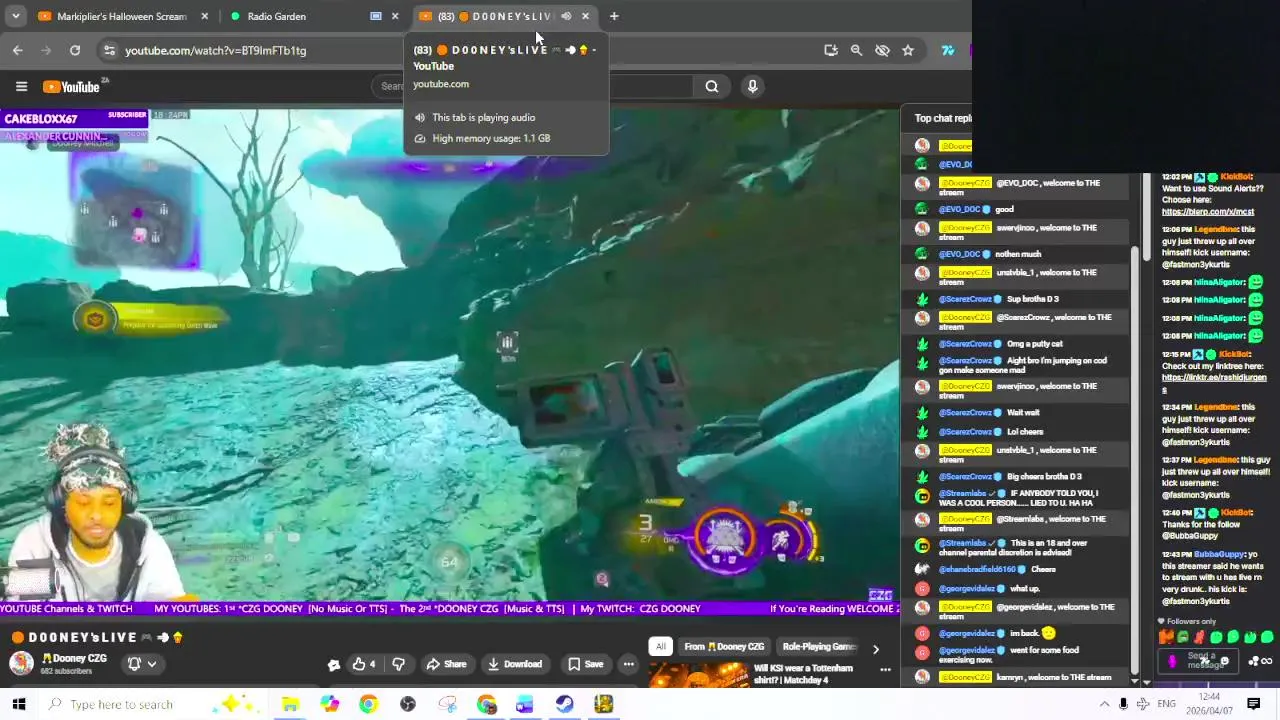1280x720 pixels.
Task: Open linktr.ee rashidjurgens link in chat
Action: [1213, 382]
